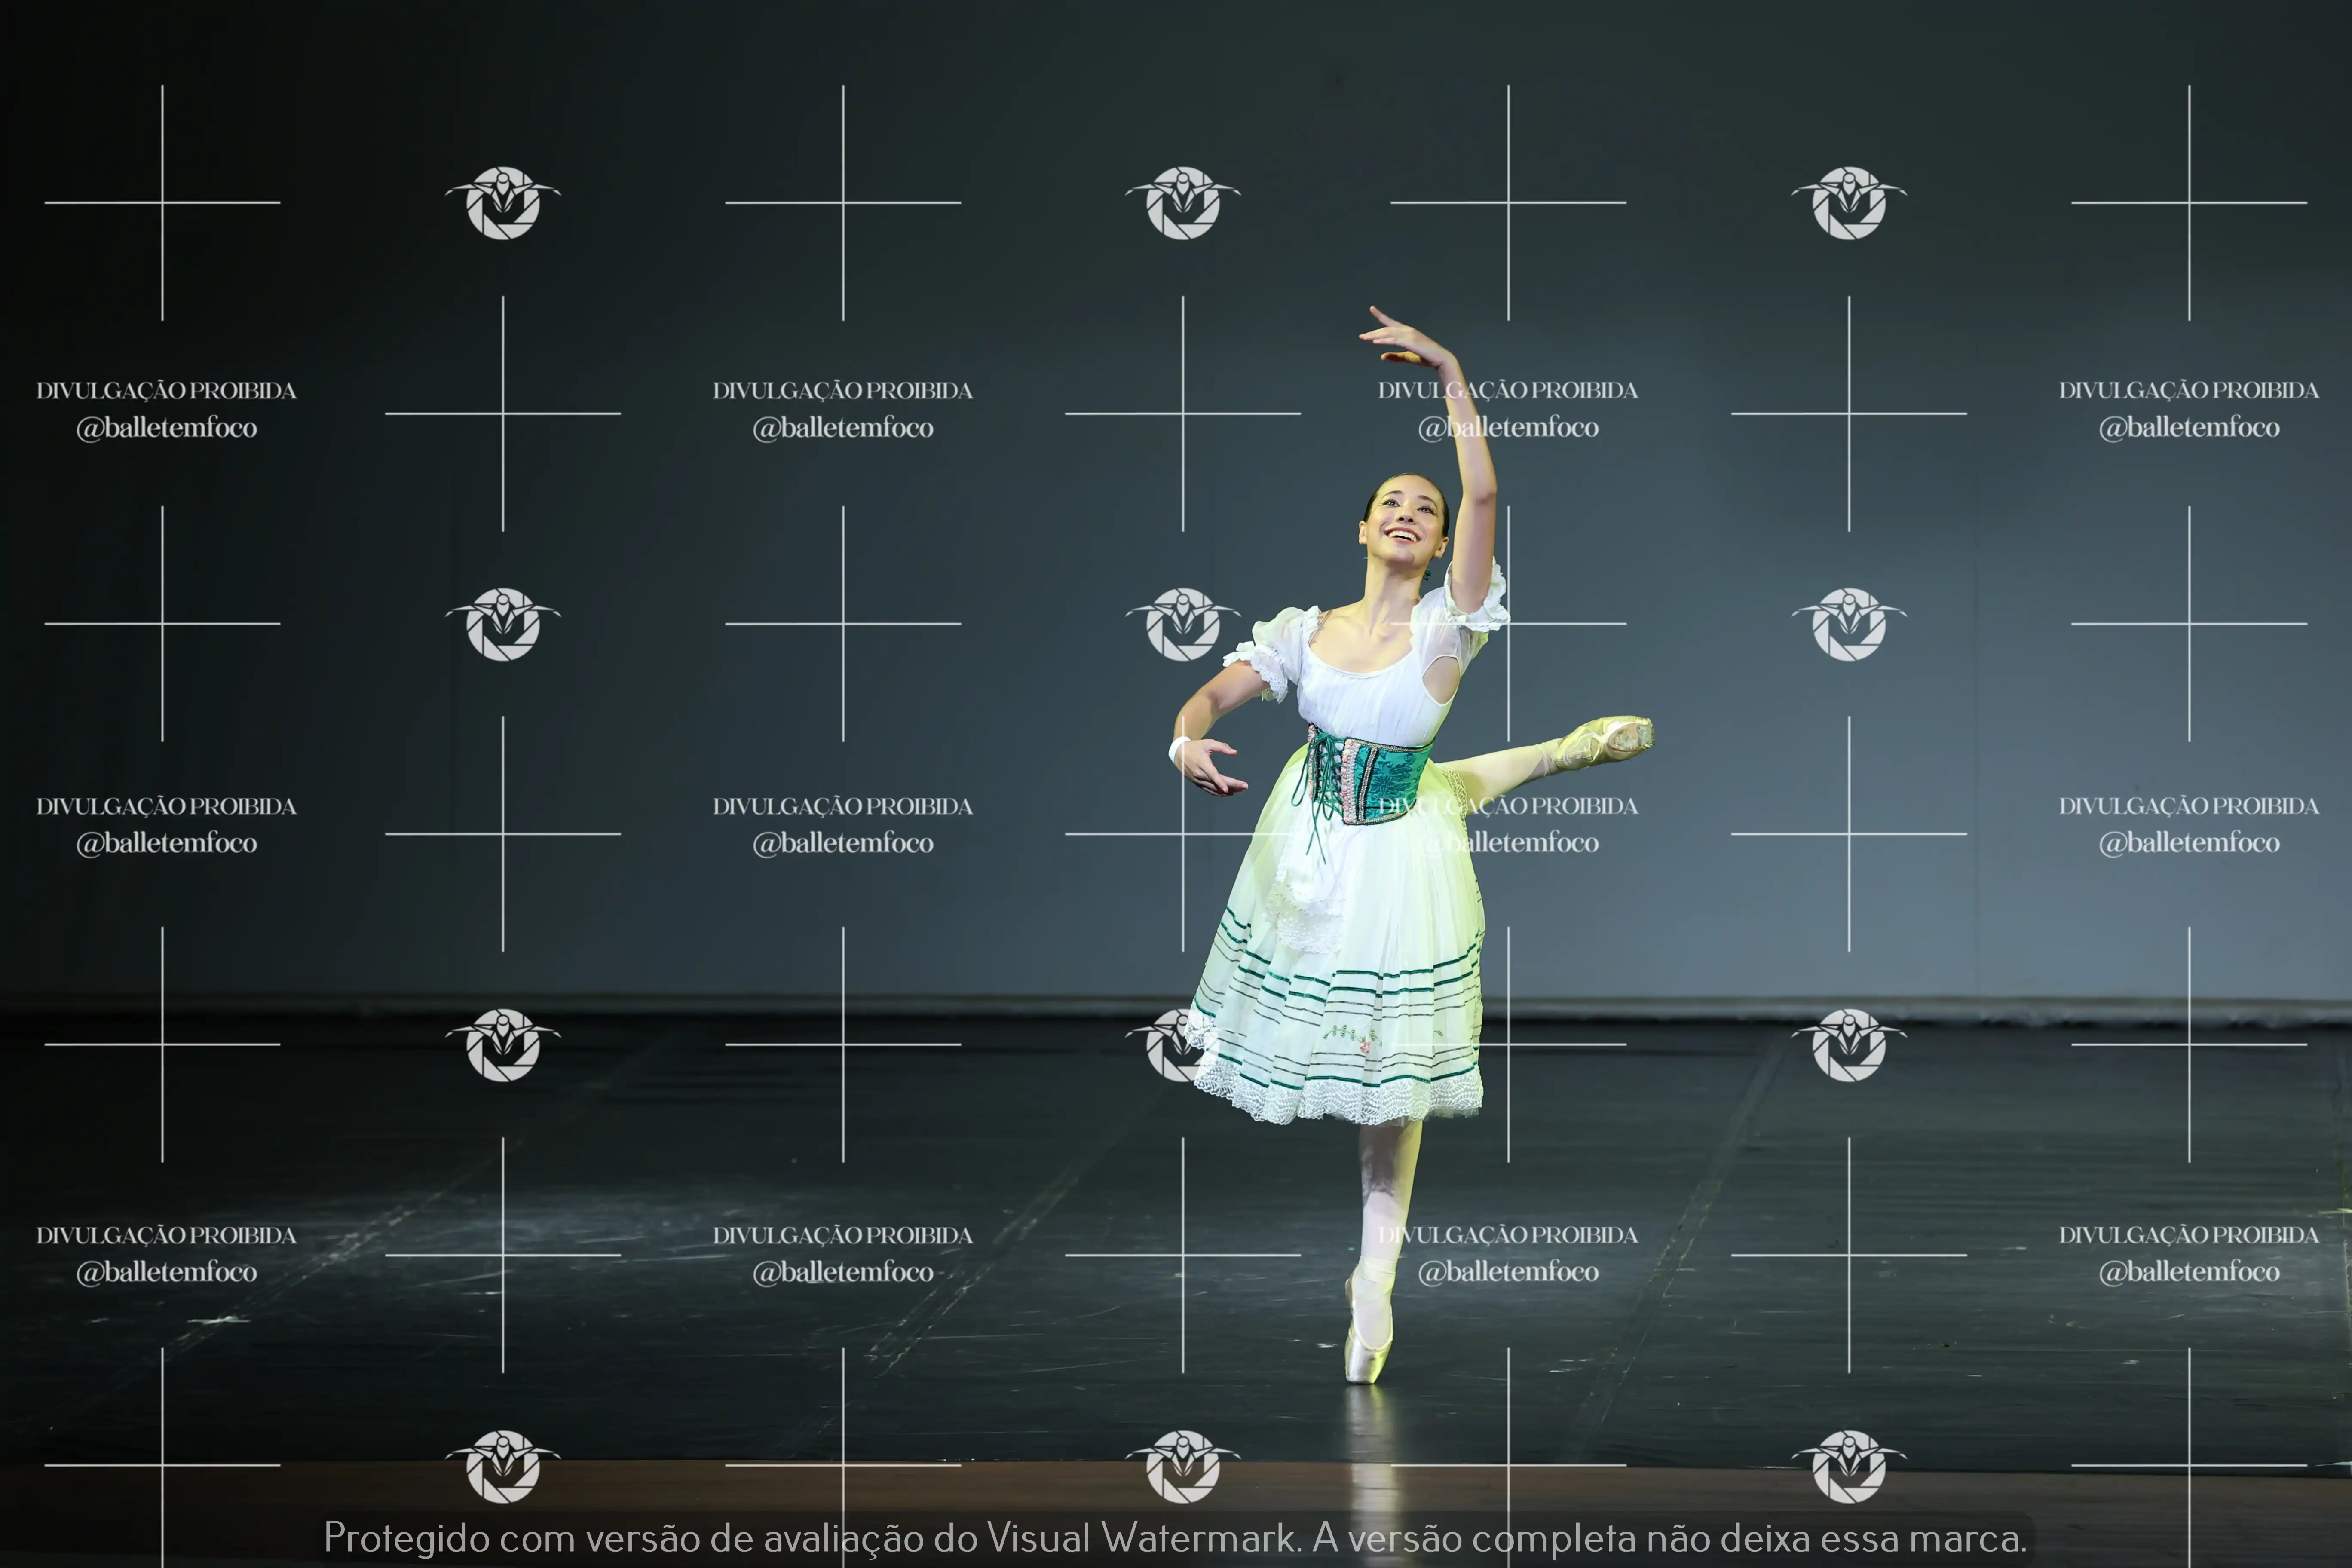Click the camera logo watermark nearest the top-right corner
This screenshot has height=1568, width=2352.
(x=1849, y=203)
